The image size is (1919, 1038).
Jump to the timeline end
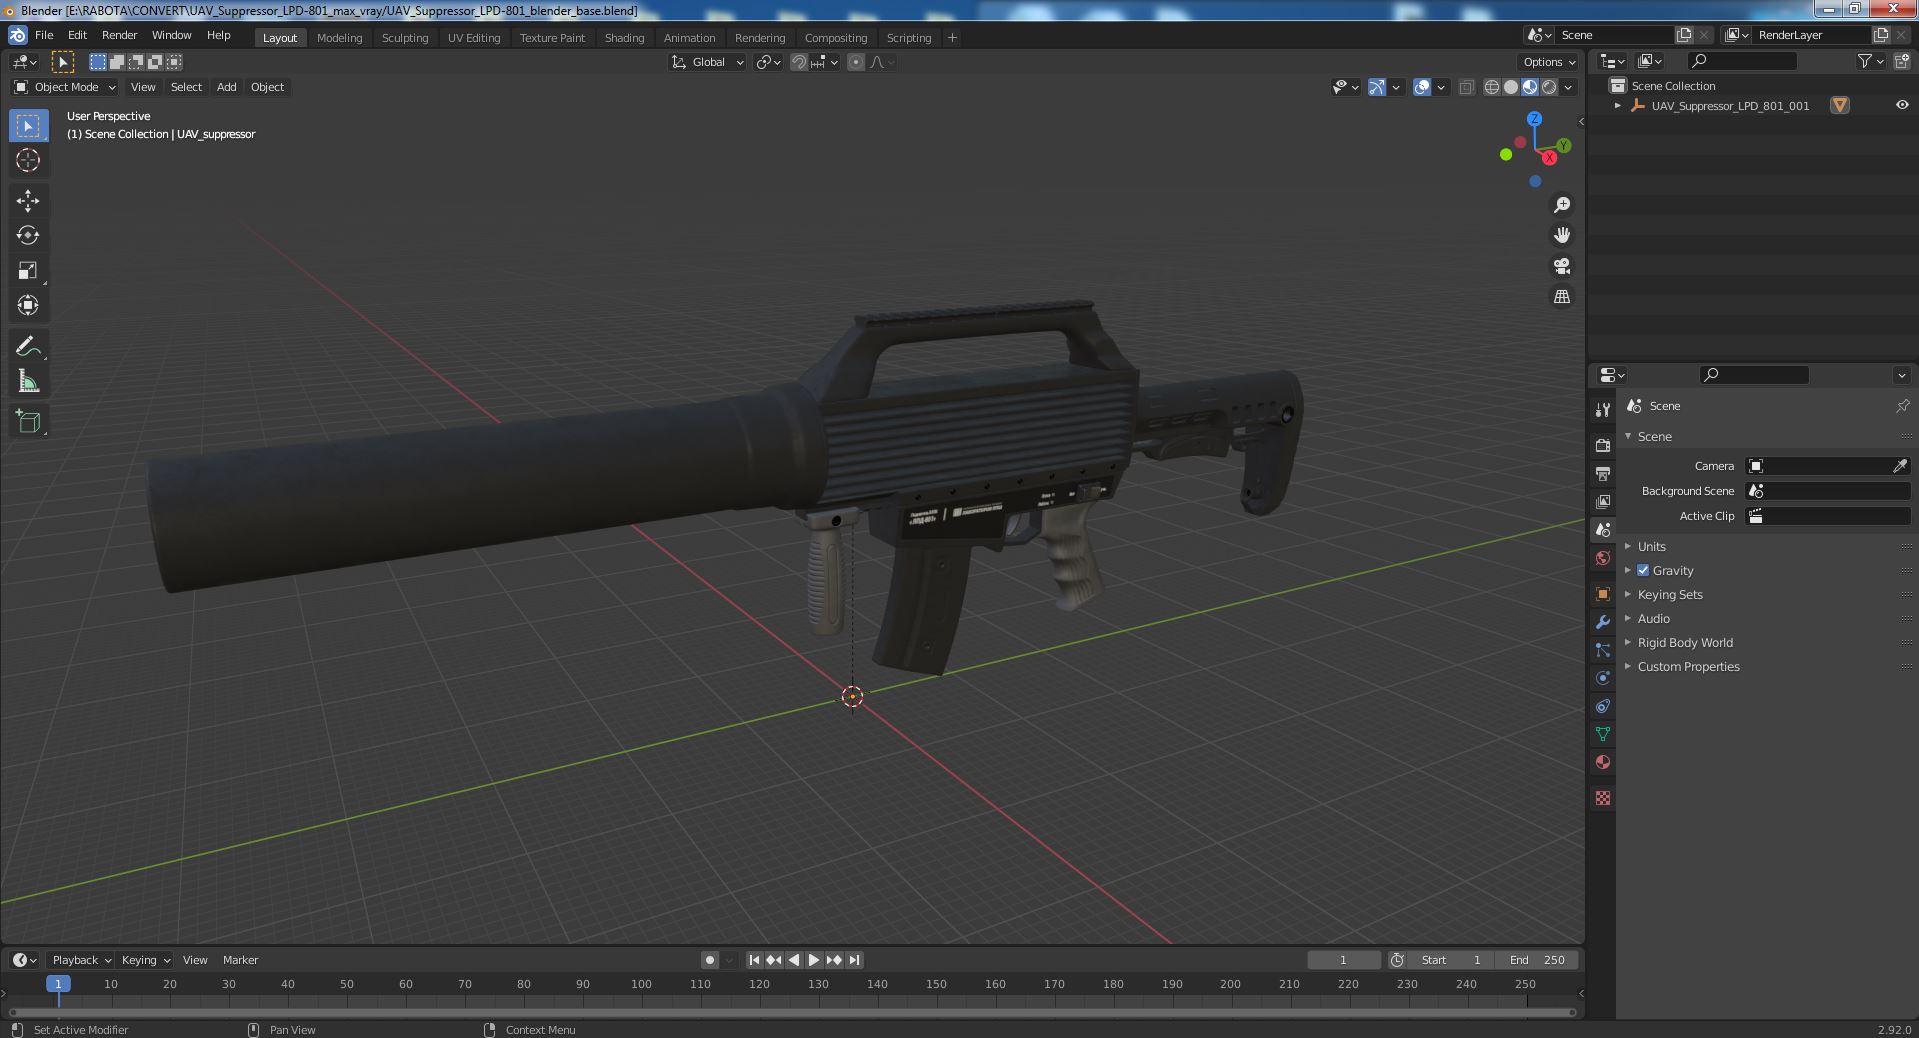[854, 960]
